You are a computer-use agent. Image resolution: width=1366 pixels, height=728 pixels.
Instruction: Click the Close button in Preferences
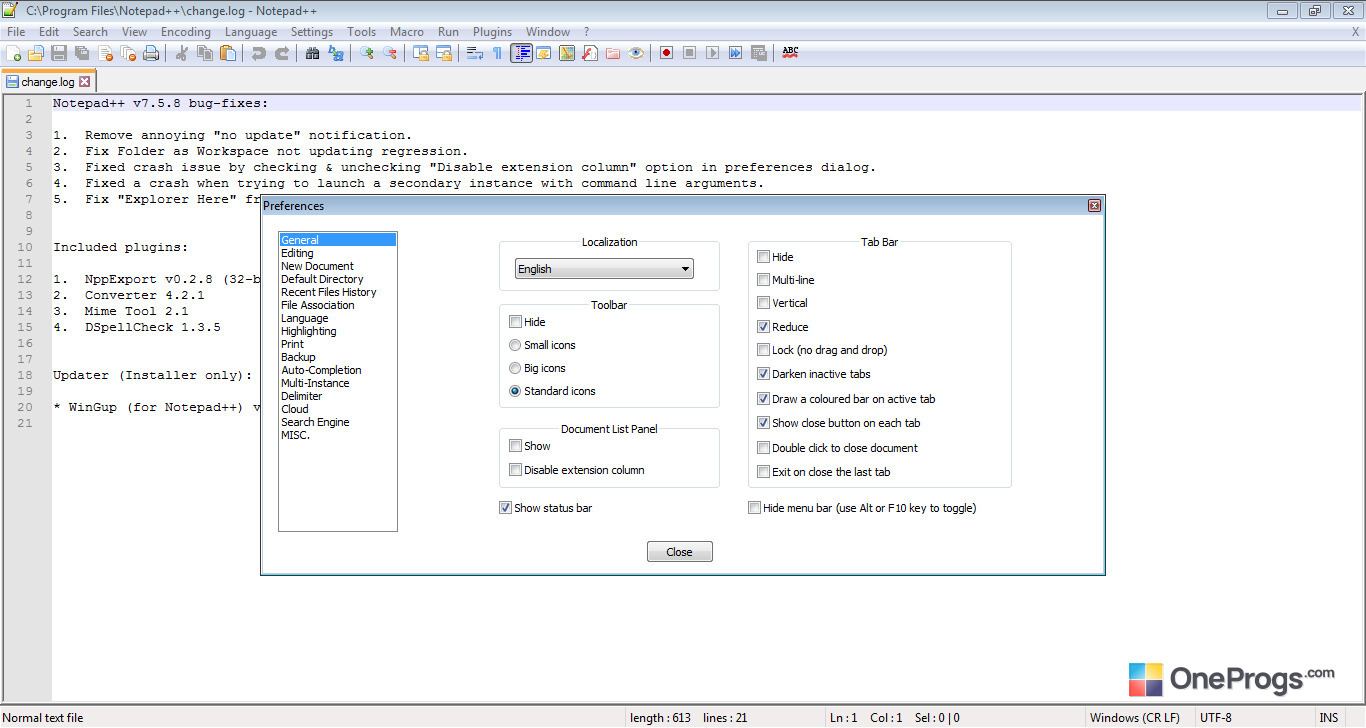click(x=679, y=552)
